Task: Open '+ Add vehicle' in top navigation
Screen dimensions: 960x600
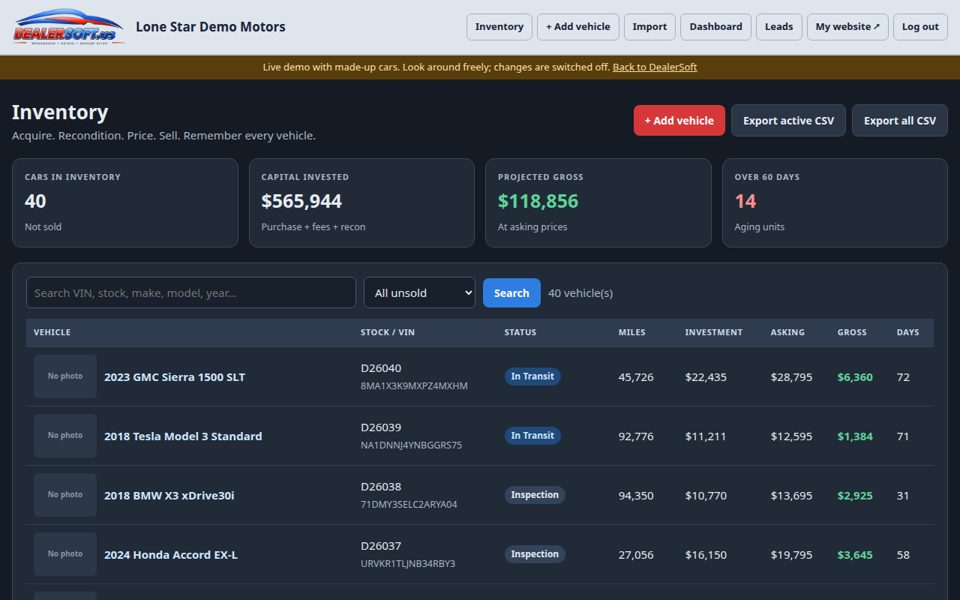Action: tap(578, 27)
